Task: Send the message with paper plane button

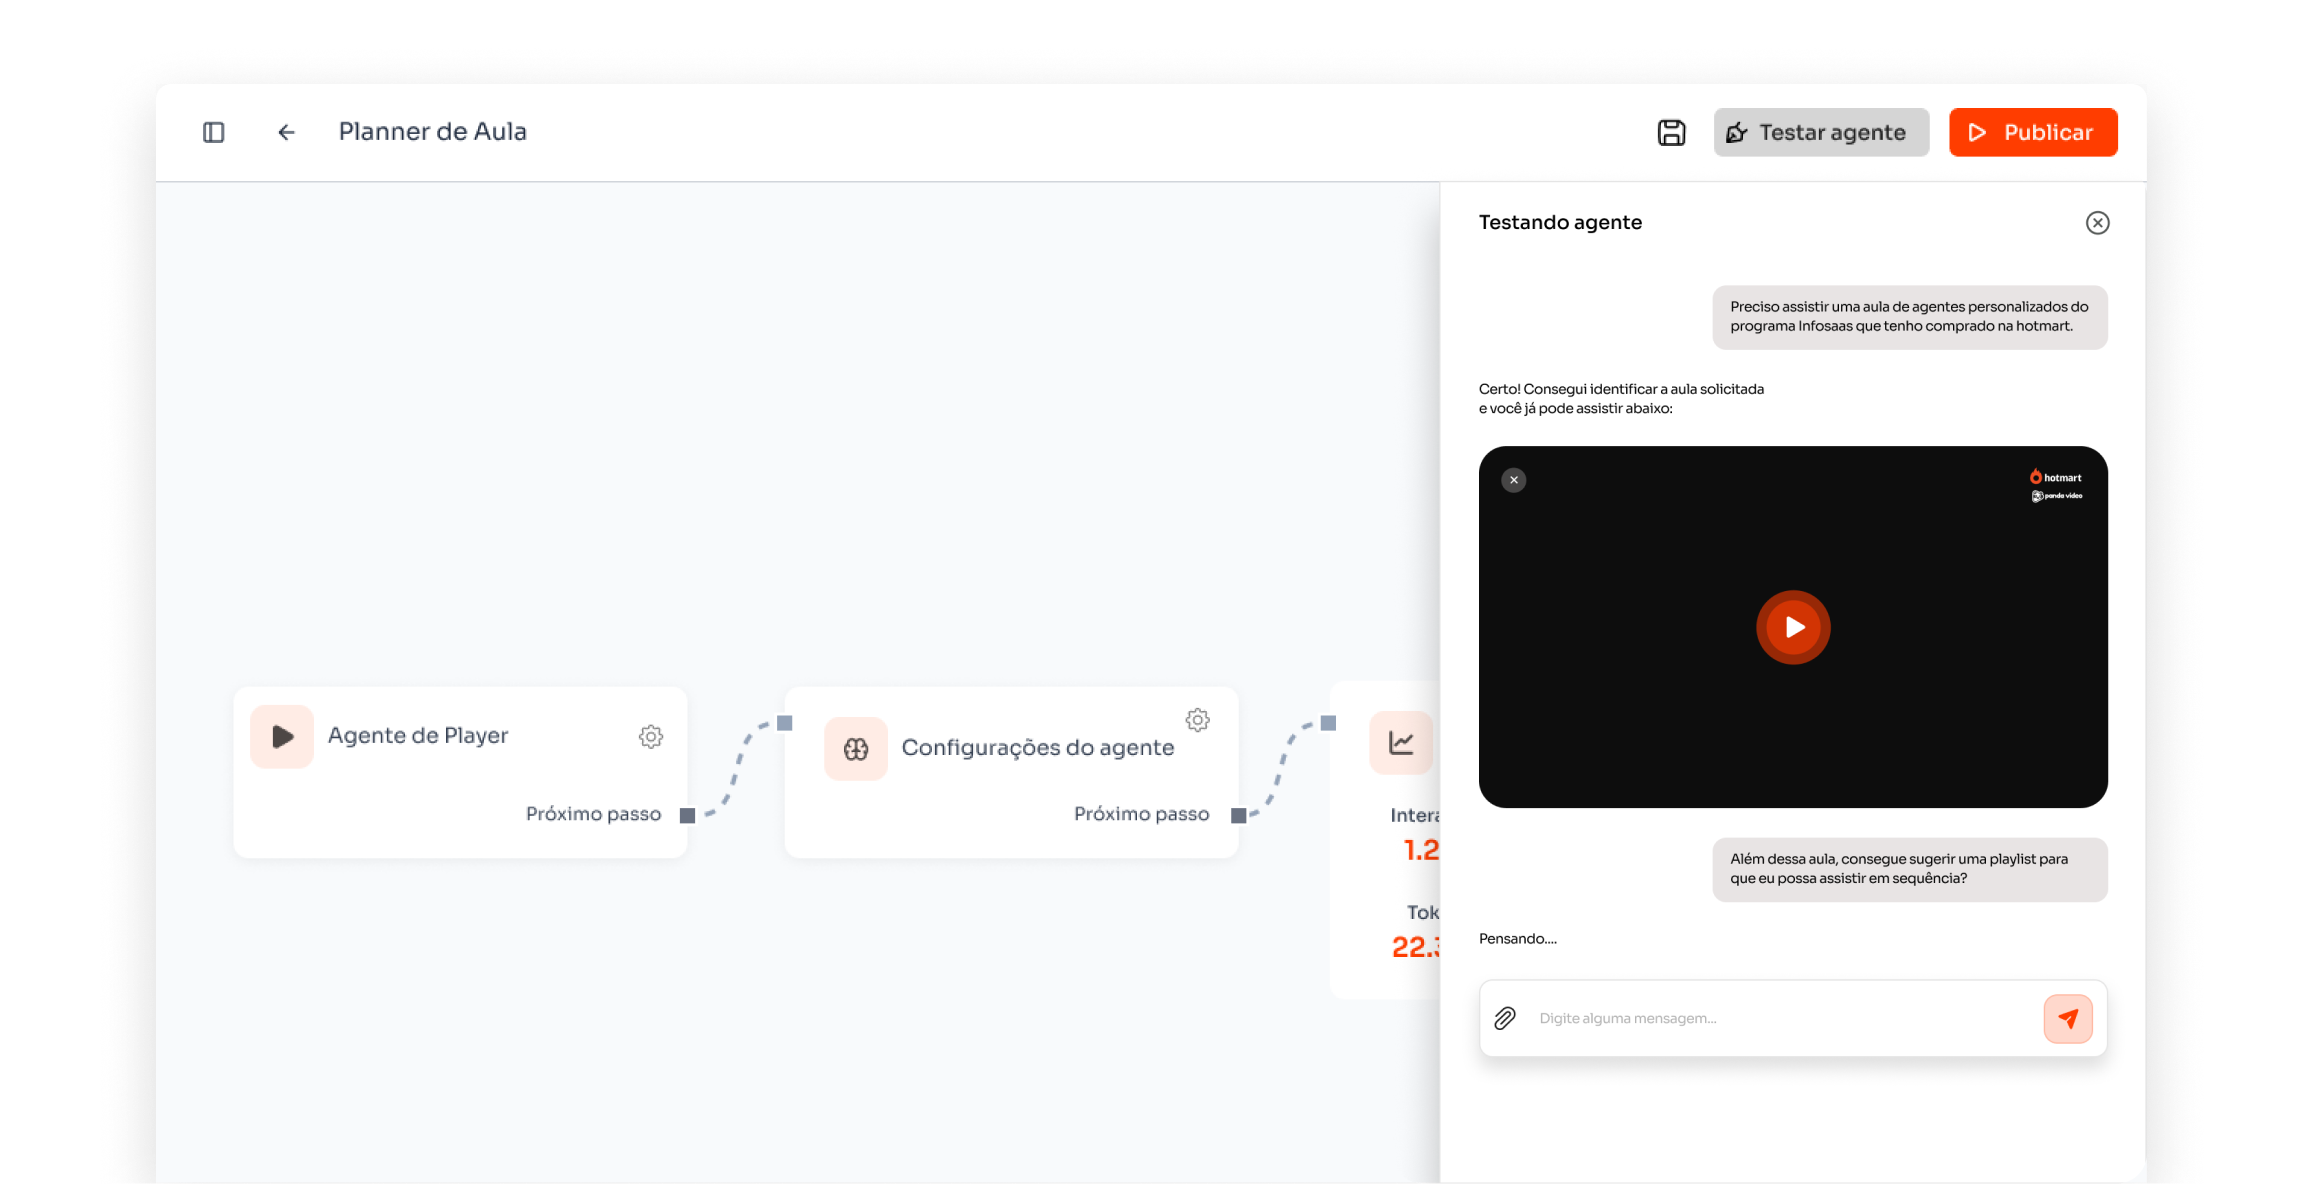Action: (2068, 1018)
